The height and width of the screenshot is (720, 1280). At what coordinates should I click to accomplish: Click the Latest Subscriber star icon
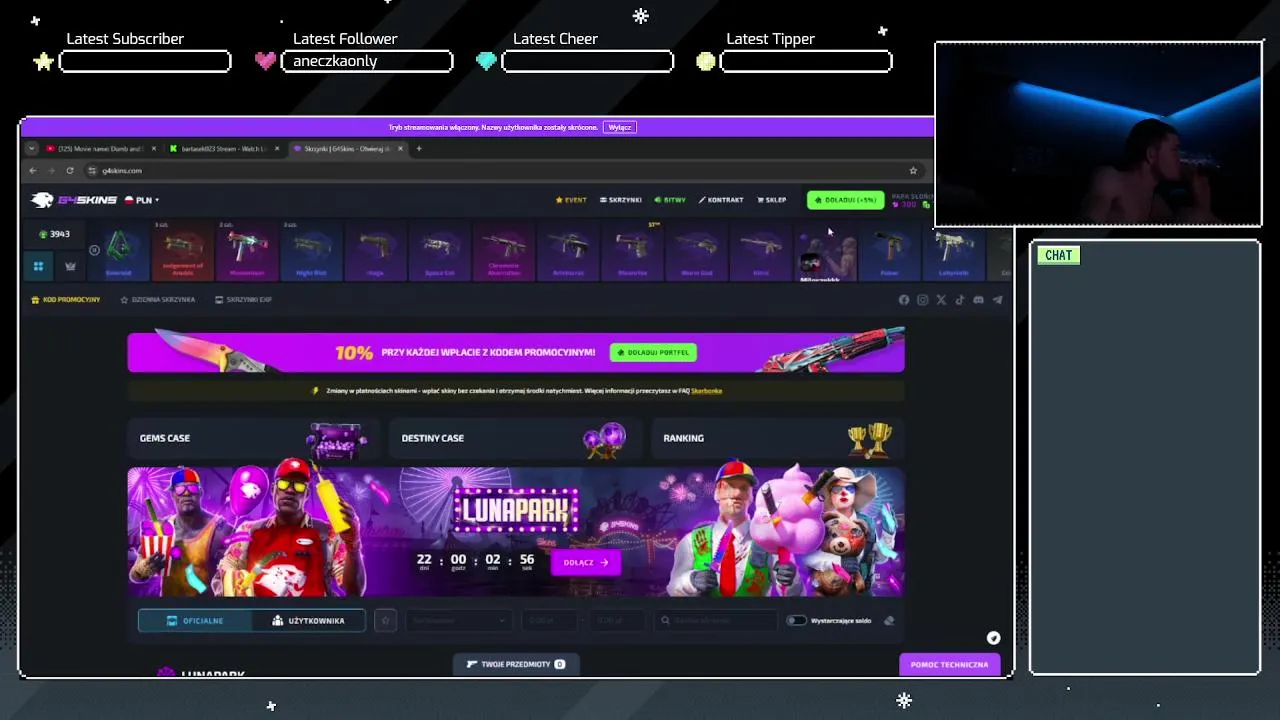[43, 62]
